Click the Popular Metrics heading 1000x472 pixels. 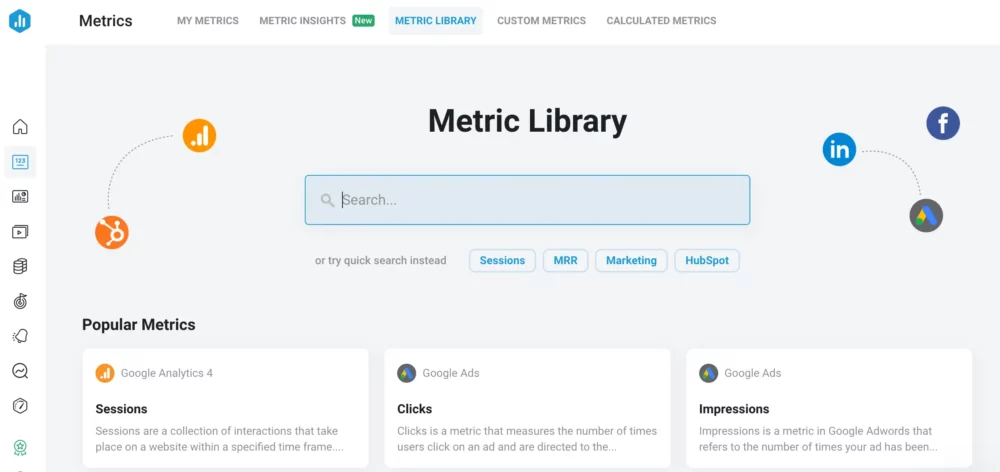click(139, 325)
